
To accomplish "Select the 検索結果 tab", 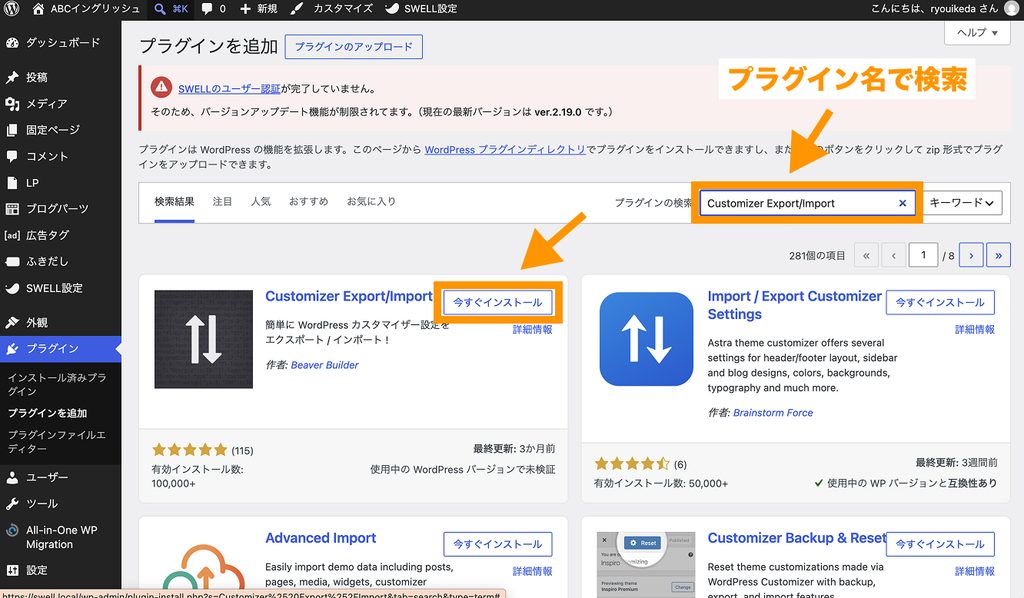I will coord(174,202).
